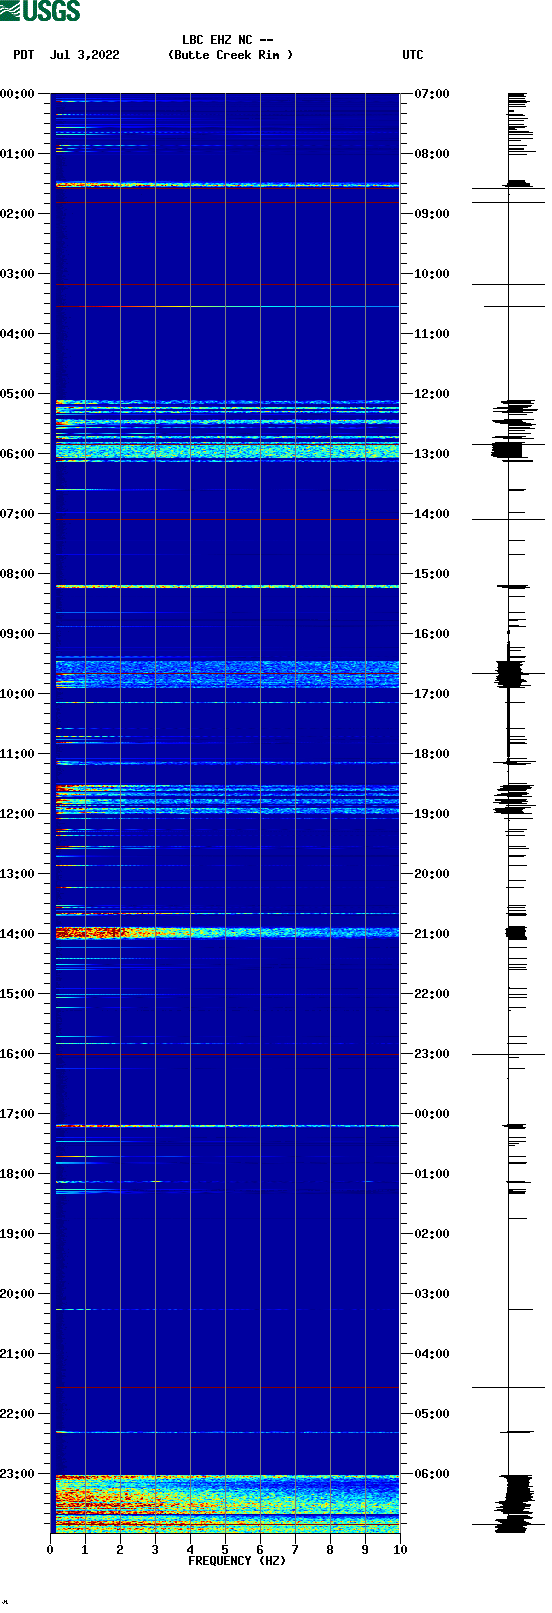
Task: Click the 14:00 PDT time label
Action: point(18,934)
